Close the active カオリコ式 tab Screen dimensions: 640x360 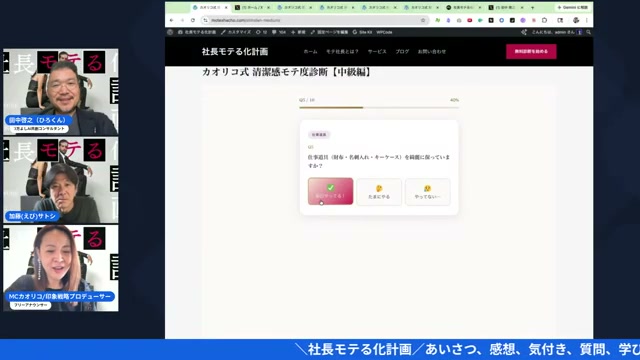pos(226,7)
